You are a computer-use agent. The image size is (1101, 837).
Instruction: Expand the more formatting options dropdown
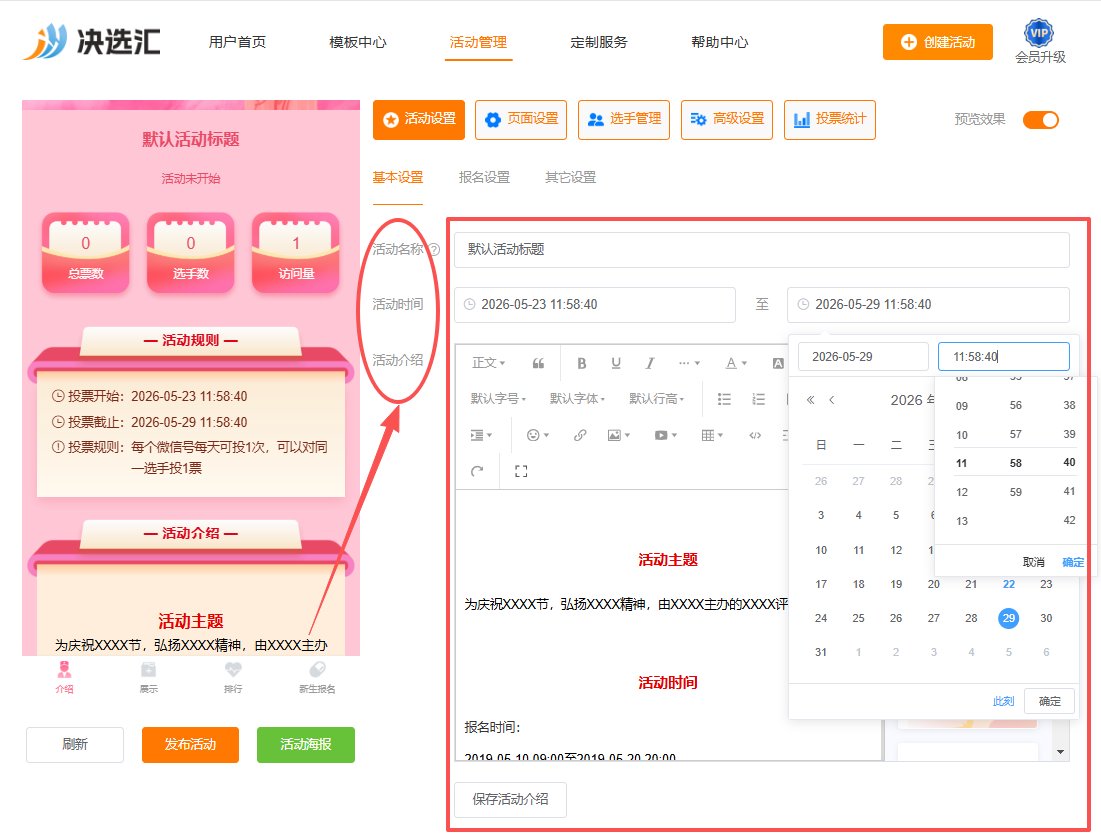tap(690, 363)
